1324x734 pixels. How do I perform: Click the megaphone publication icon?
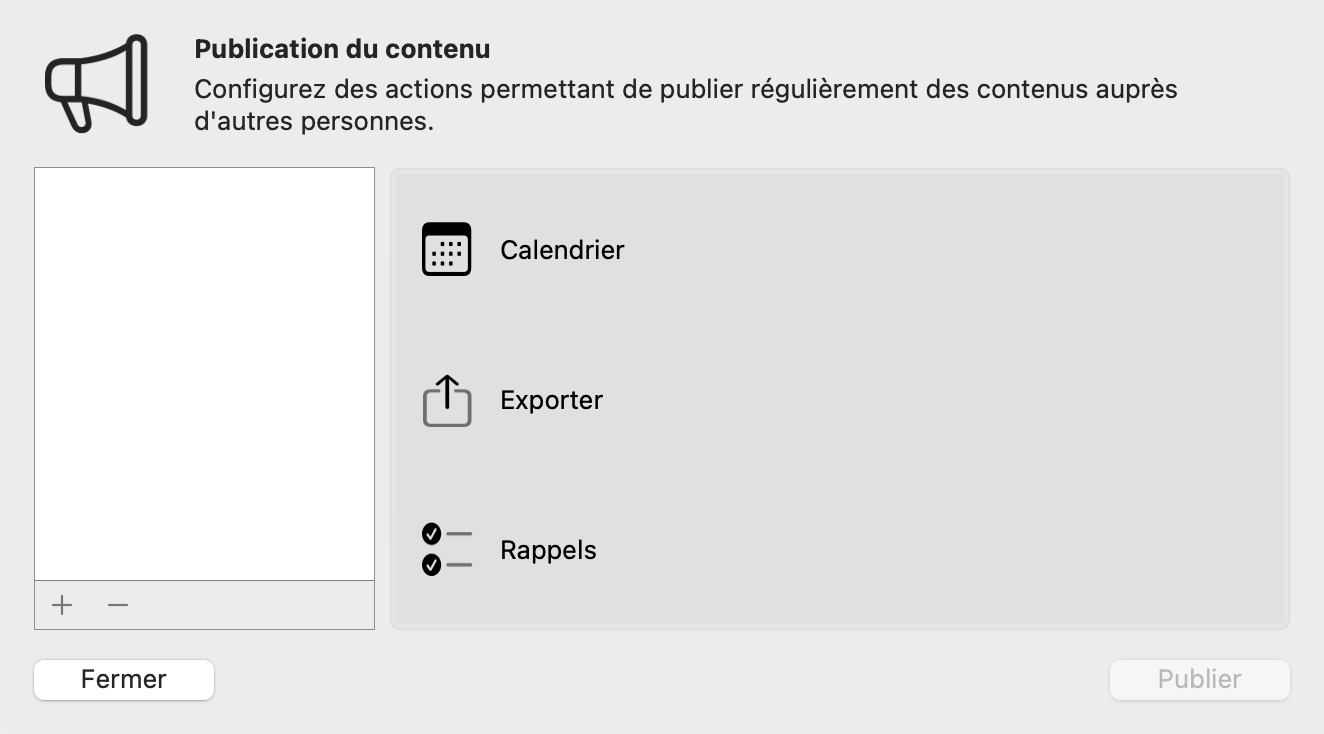(96, 83)
